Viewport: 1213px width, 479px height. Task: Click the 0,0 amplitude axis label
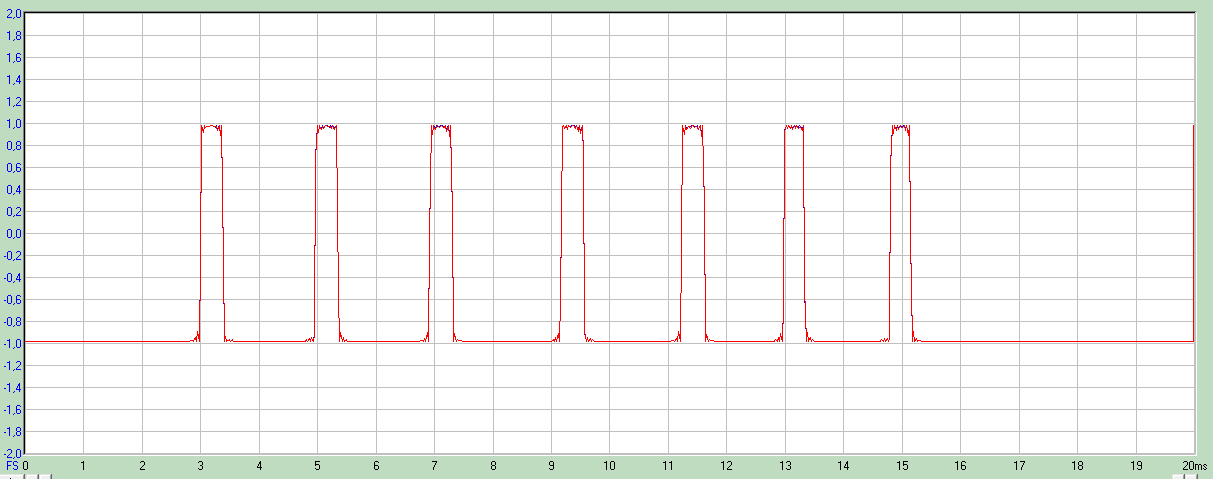pyautogui.click(x=15, y=234)
